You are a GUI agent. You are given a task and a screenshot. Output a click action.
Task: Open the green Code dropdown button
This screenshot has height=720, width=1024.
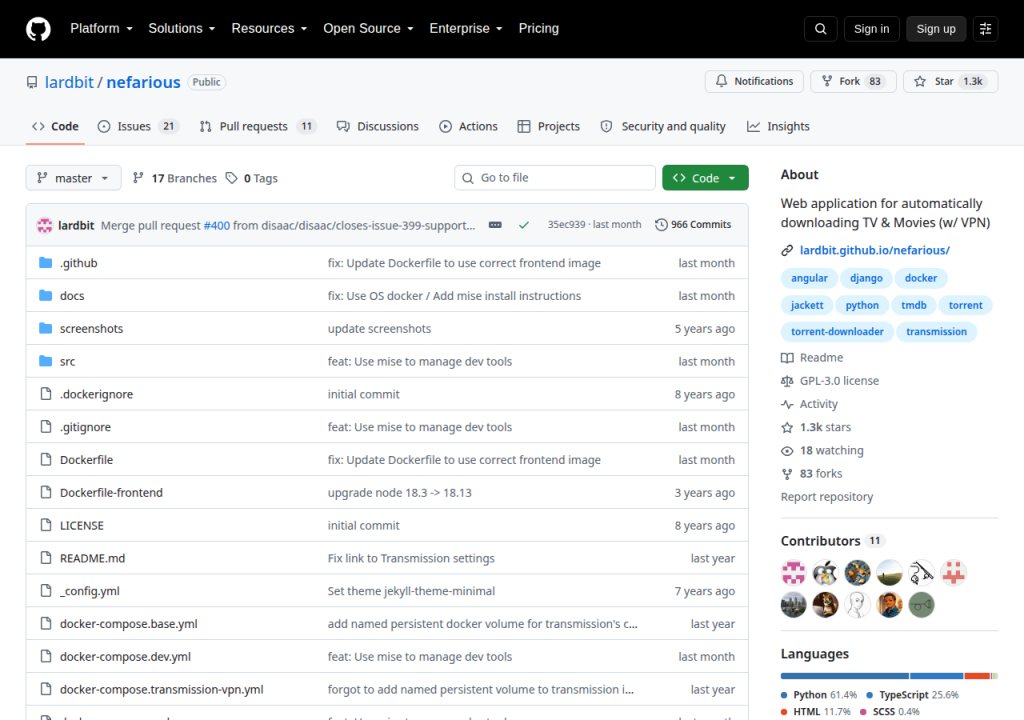click(x=705, y=178)
